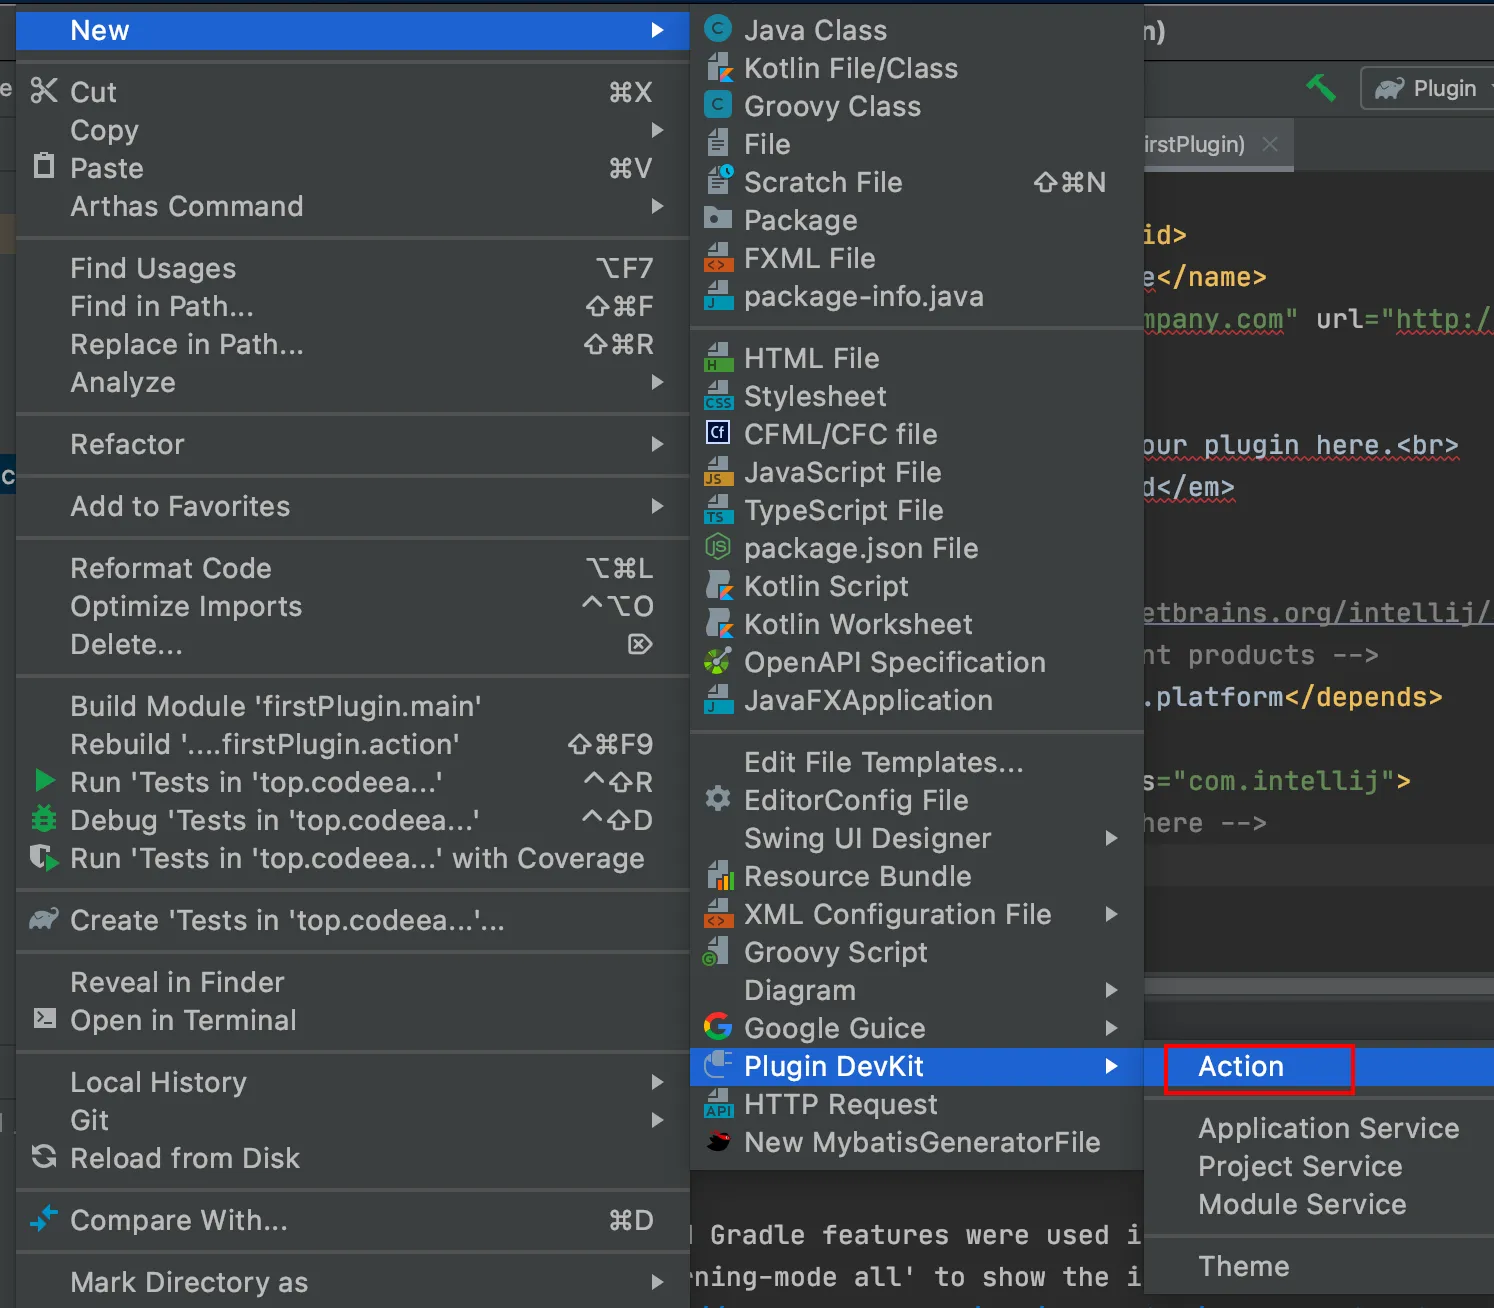Screen dimensions: 1494x1308
Task: Select Create 'Tests in top.codeea' entry
Action: pyautogui.click(x=353, y=920)
